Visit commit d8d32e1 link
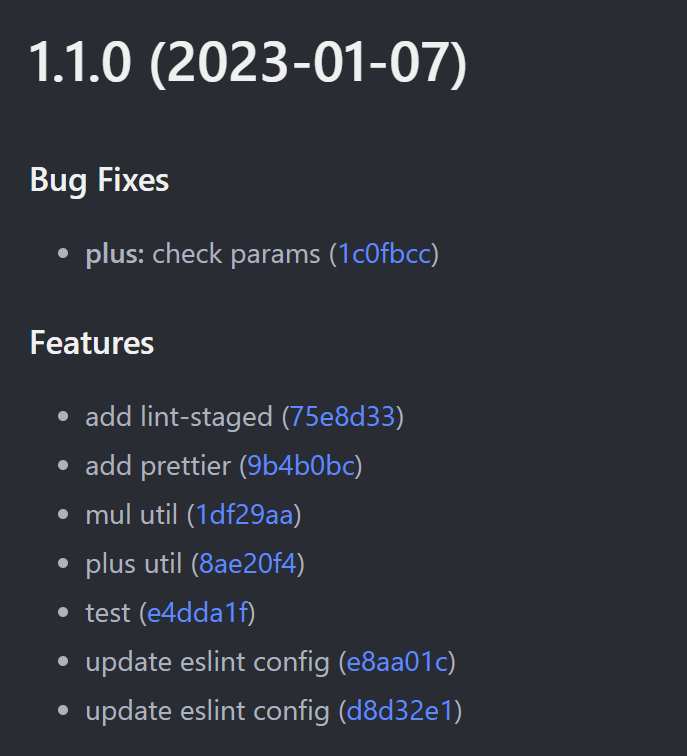 click(x=400, y=711)
